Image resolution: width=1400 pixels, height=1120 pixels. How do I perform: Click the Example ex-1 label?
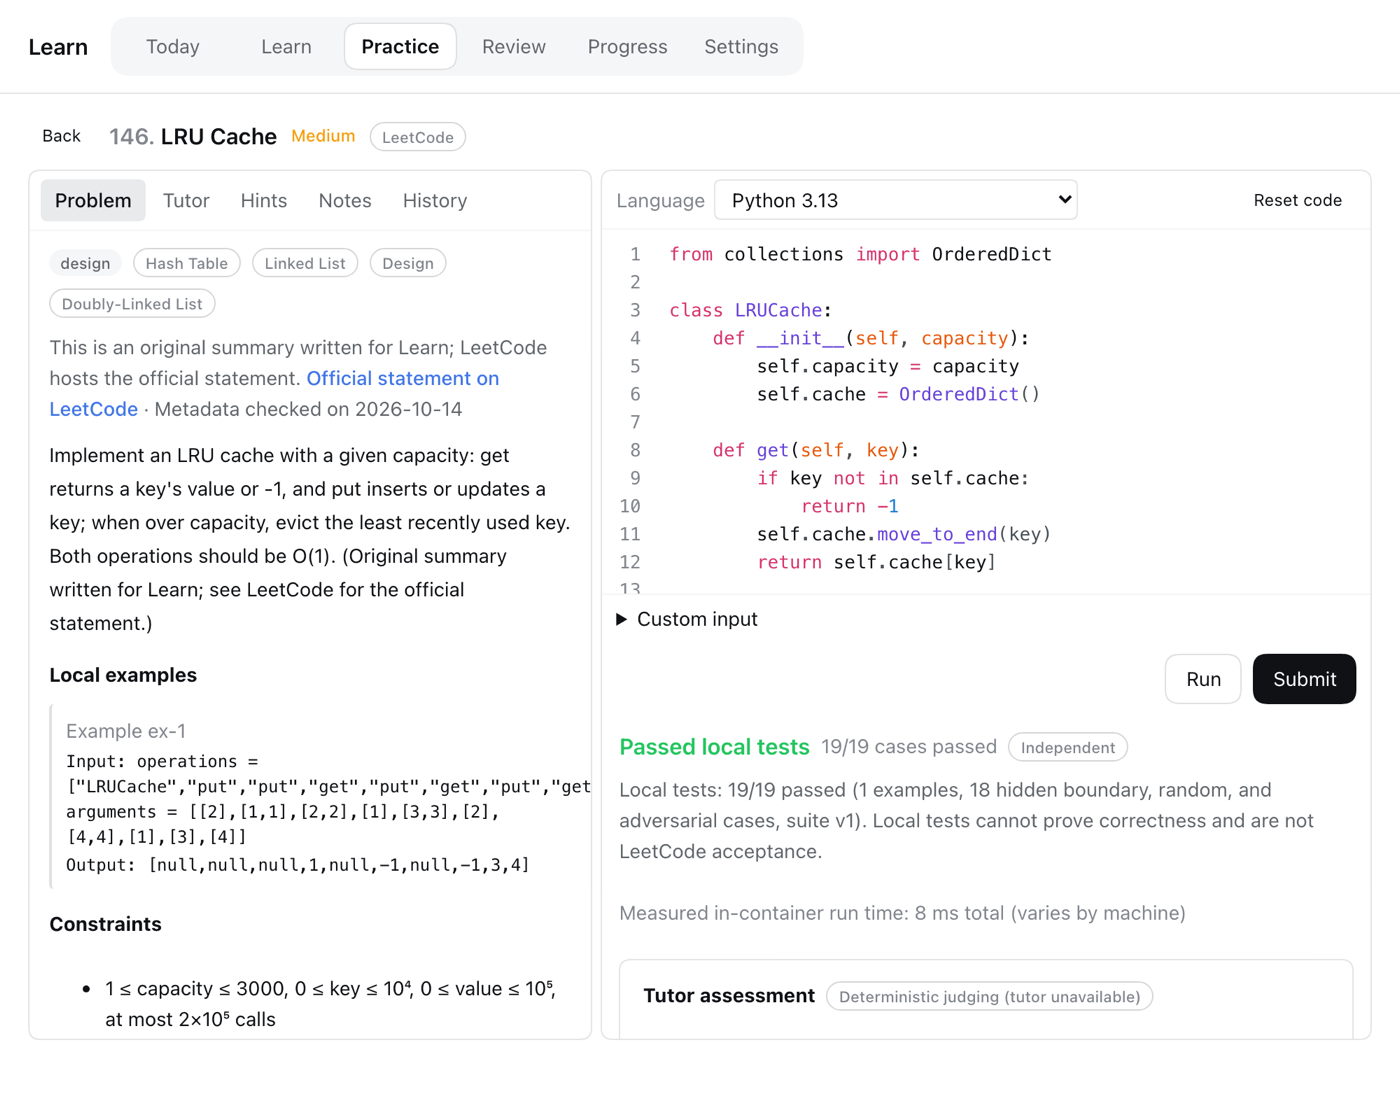point(126,731)
